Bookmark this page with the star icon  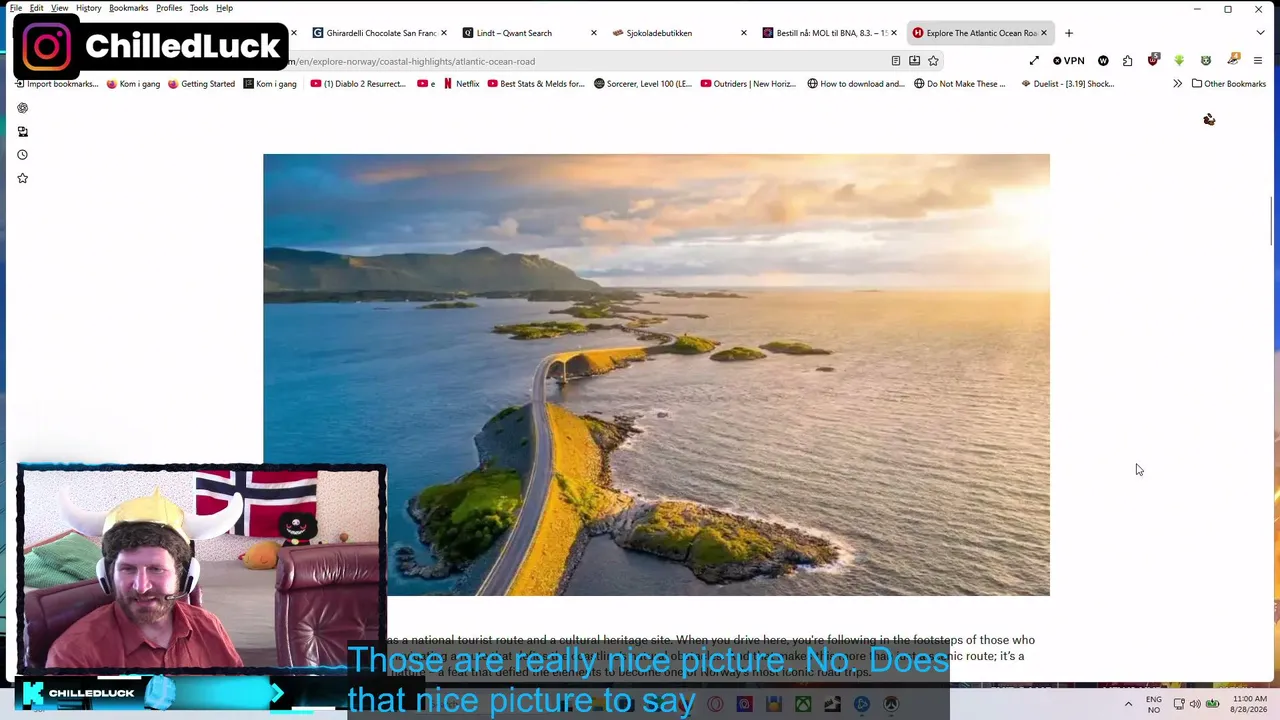point(933,61)
